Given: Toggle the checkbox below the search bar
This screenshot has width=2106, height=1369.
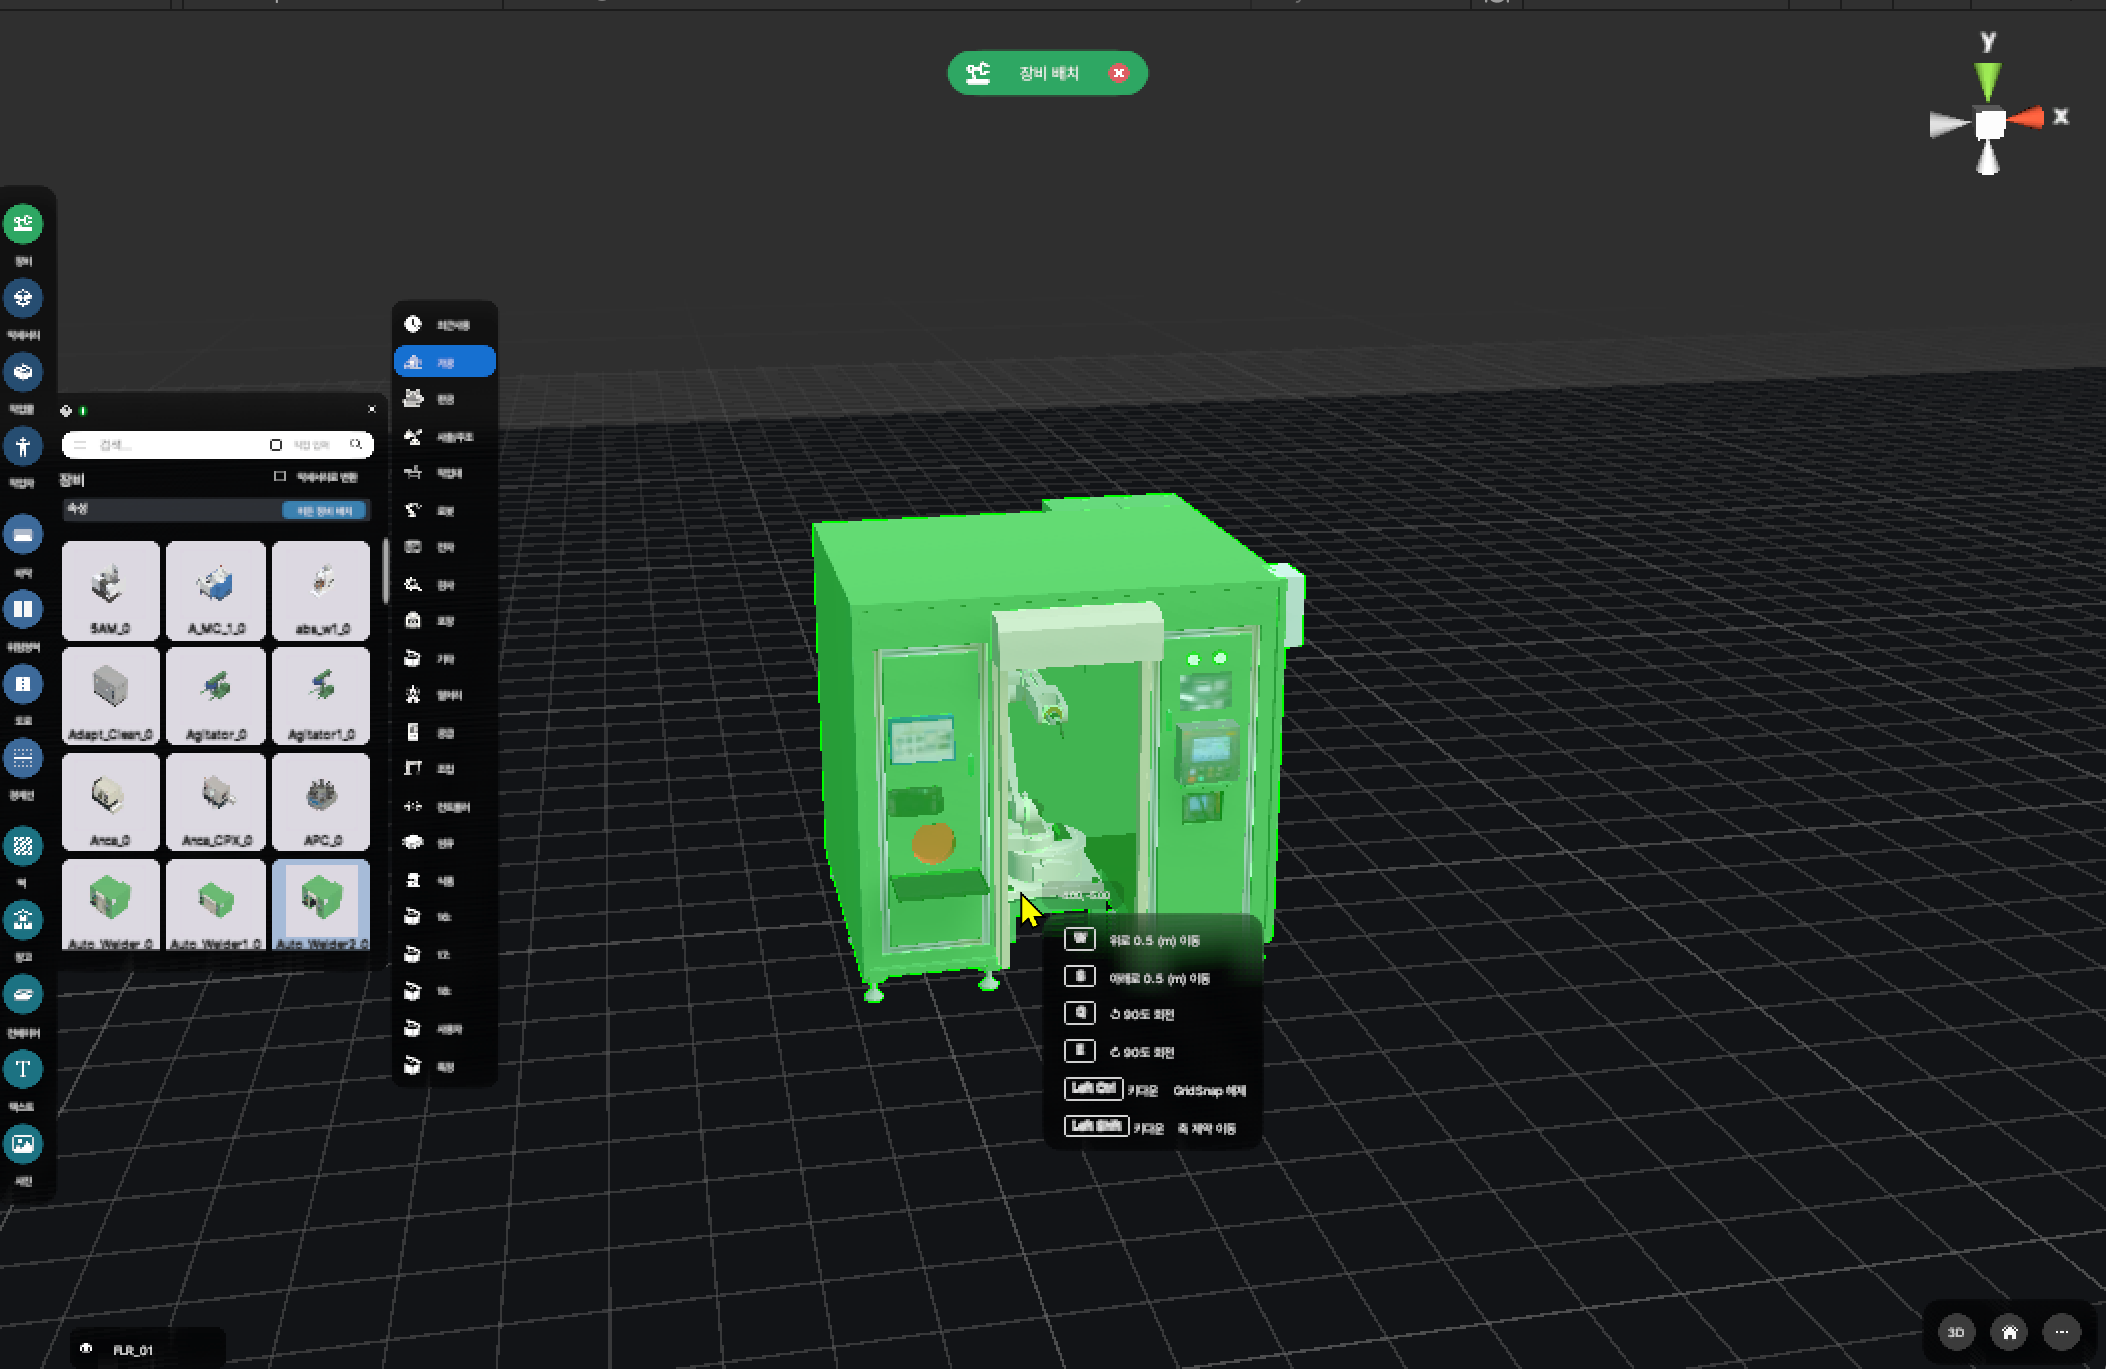Looking at the screenshot, I should pos(280,477).
